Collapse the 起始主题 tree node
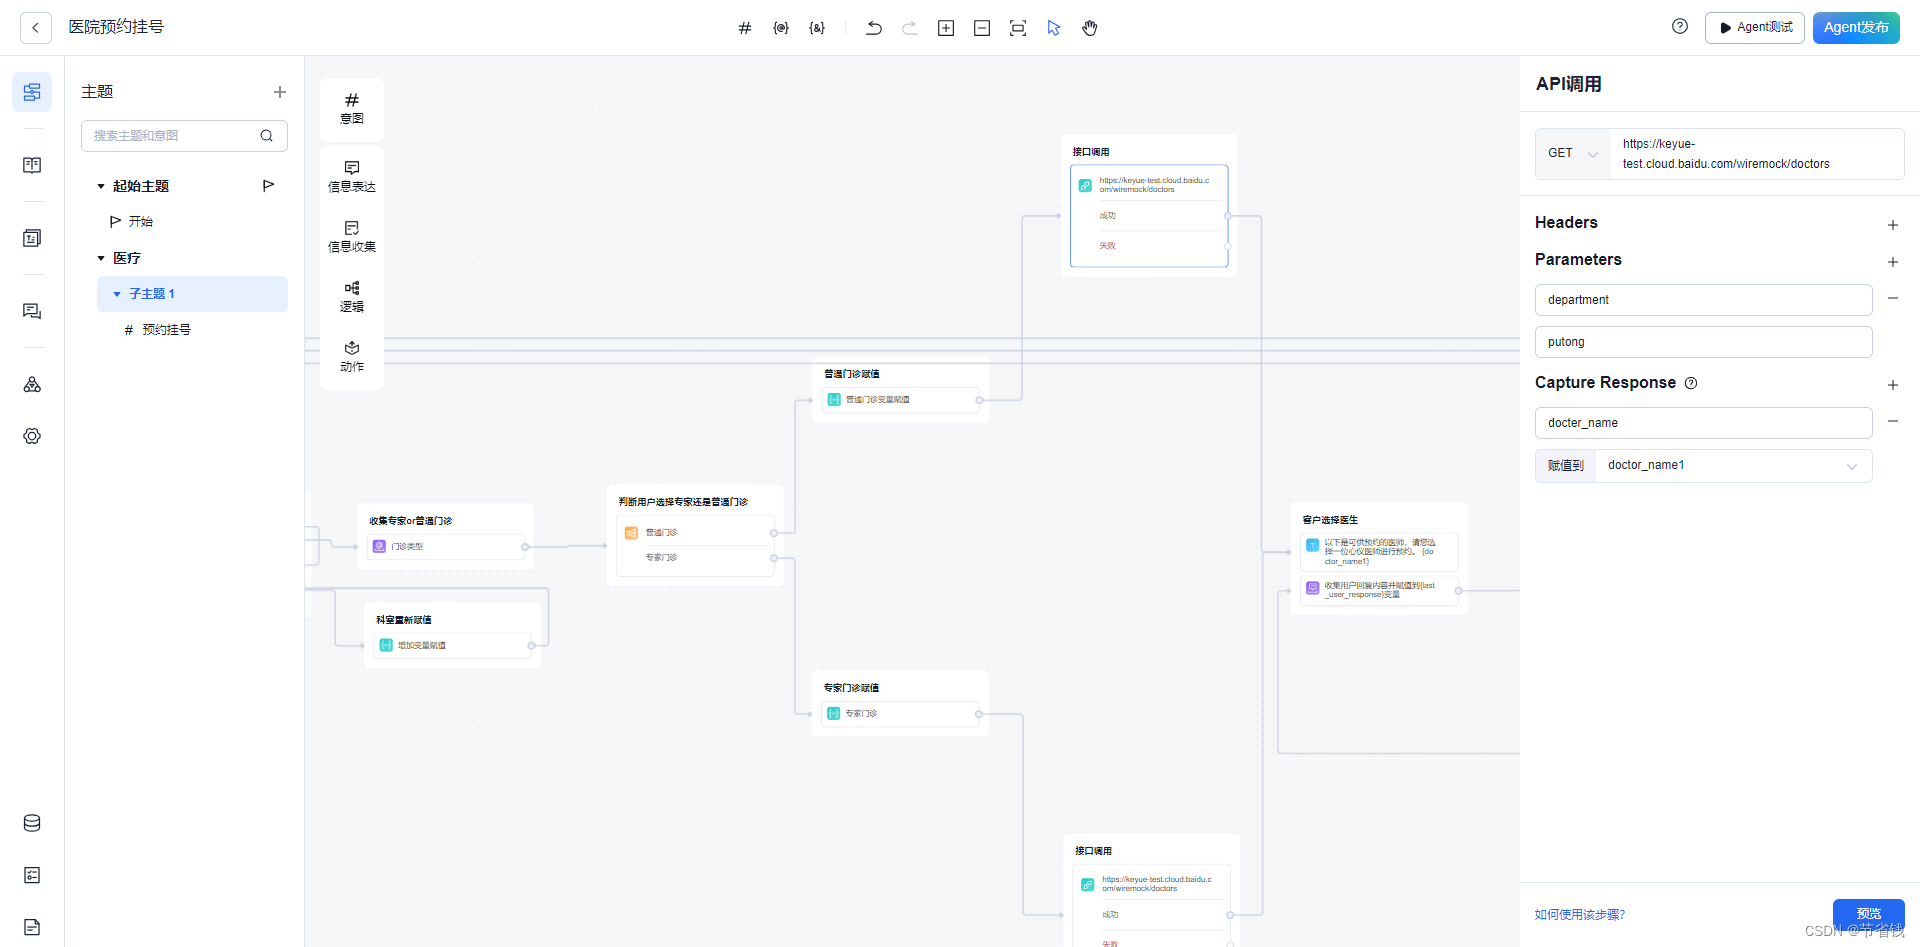This screenshot has height=947, width=1920. tap(101, 187)
